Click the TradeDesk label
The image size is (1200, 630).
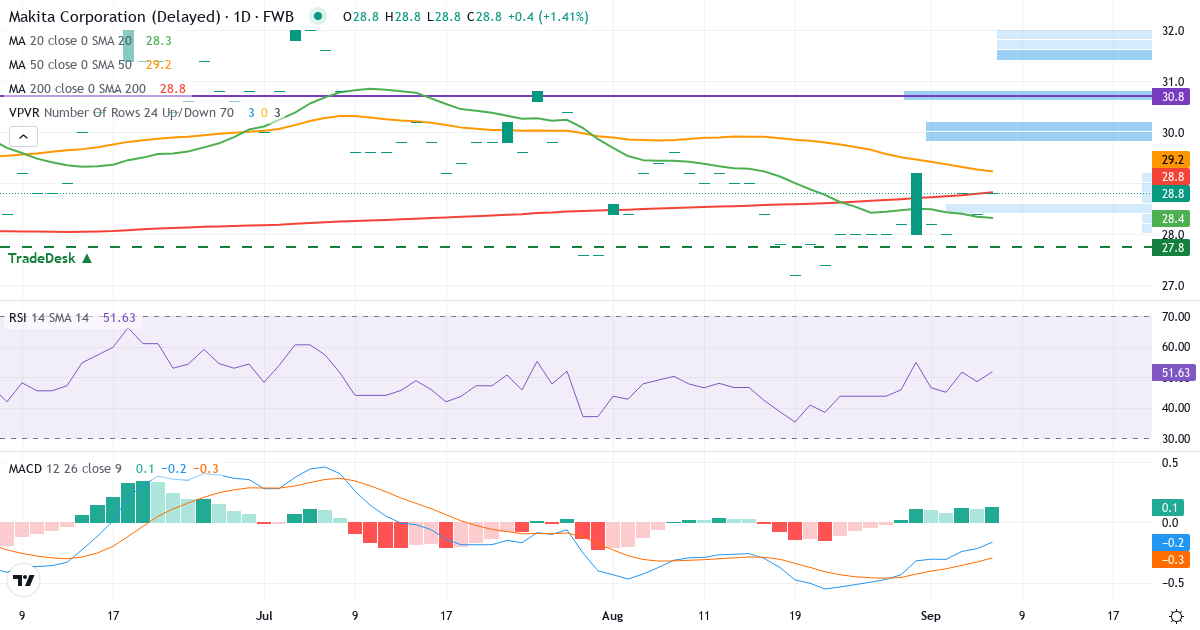pos(50,258)
